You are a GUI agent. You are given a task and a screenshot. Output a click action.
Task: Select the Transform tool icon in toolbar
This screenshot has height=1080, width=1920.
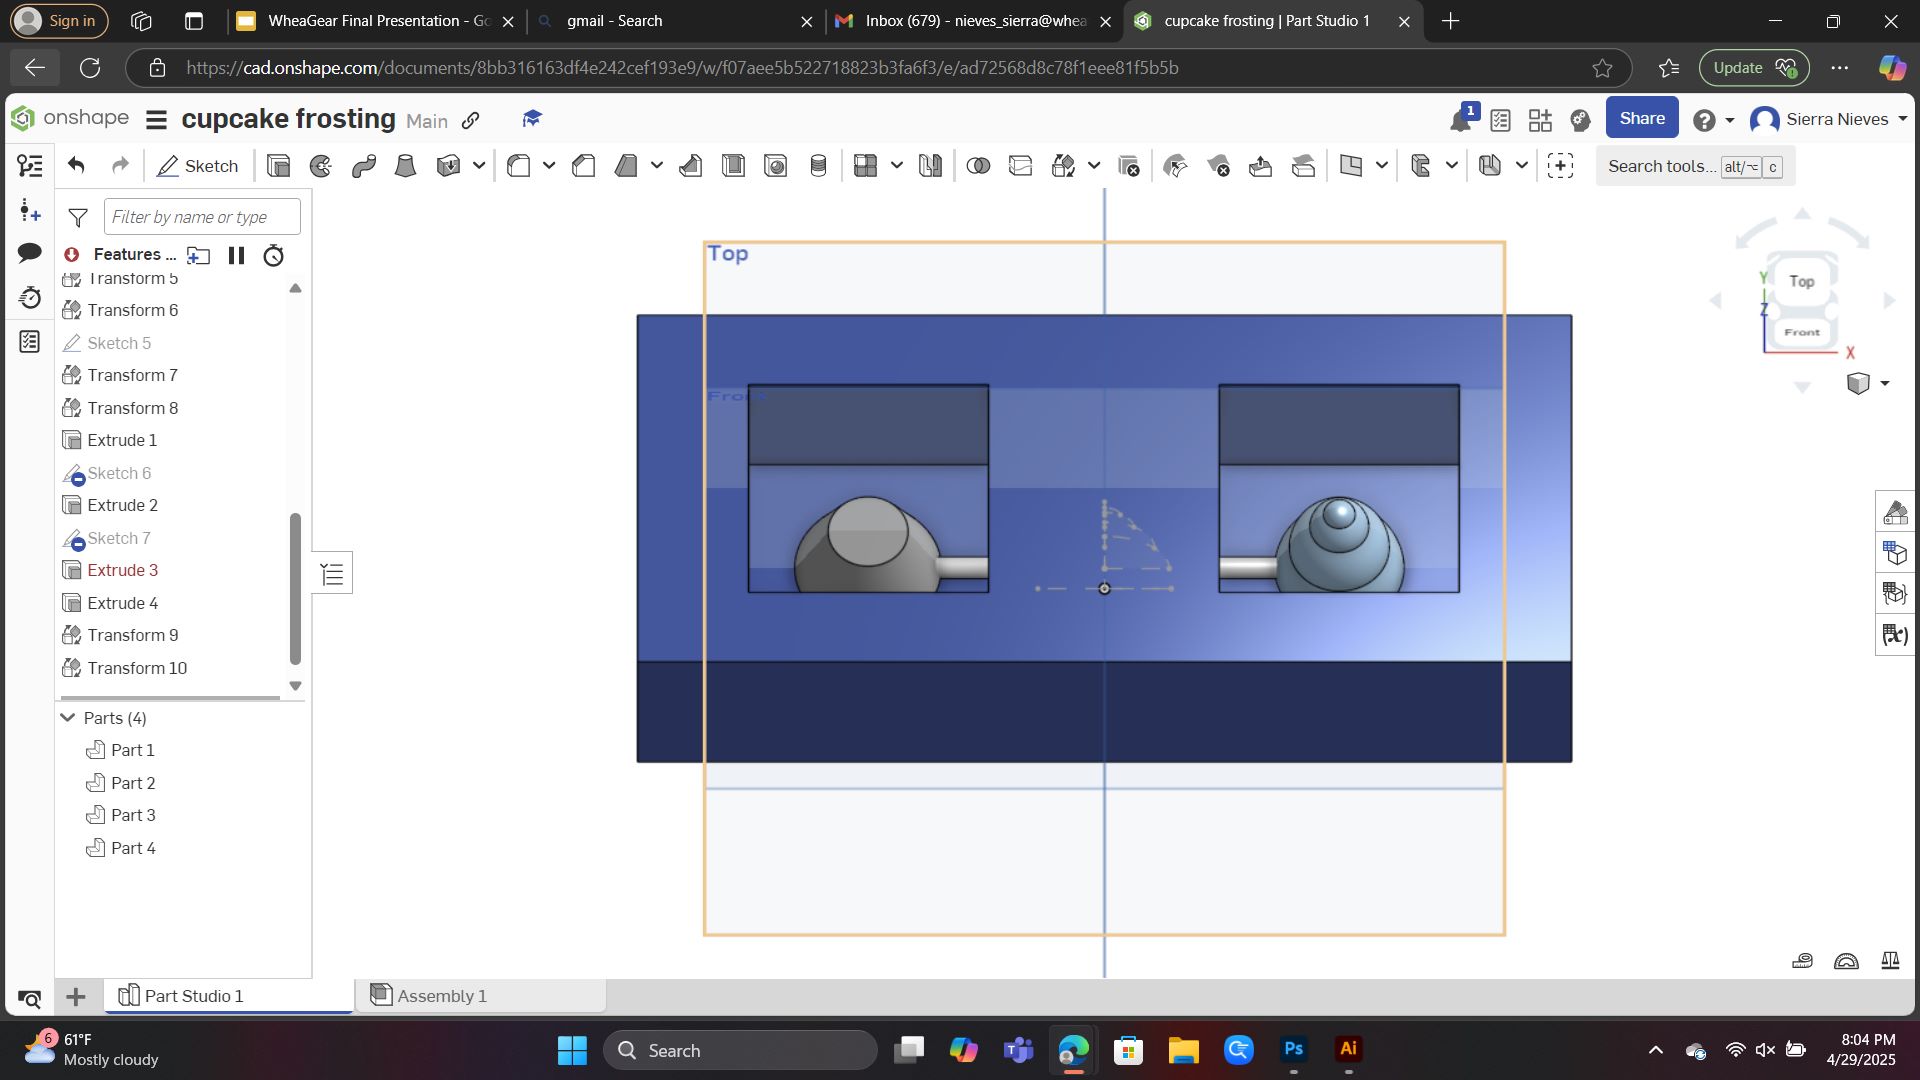pos(1063,166)
